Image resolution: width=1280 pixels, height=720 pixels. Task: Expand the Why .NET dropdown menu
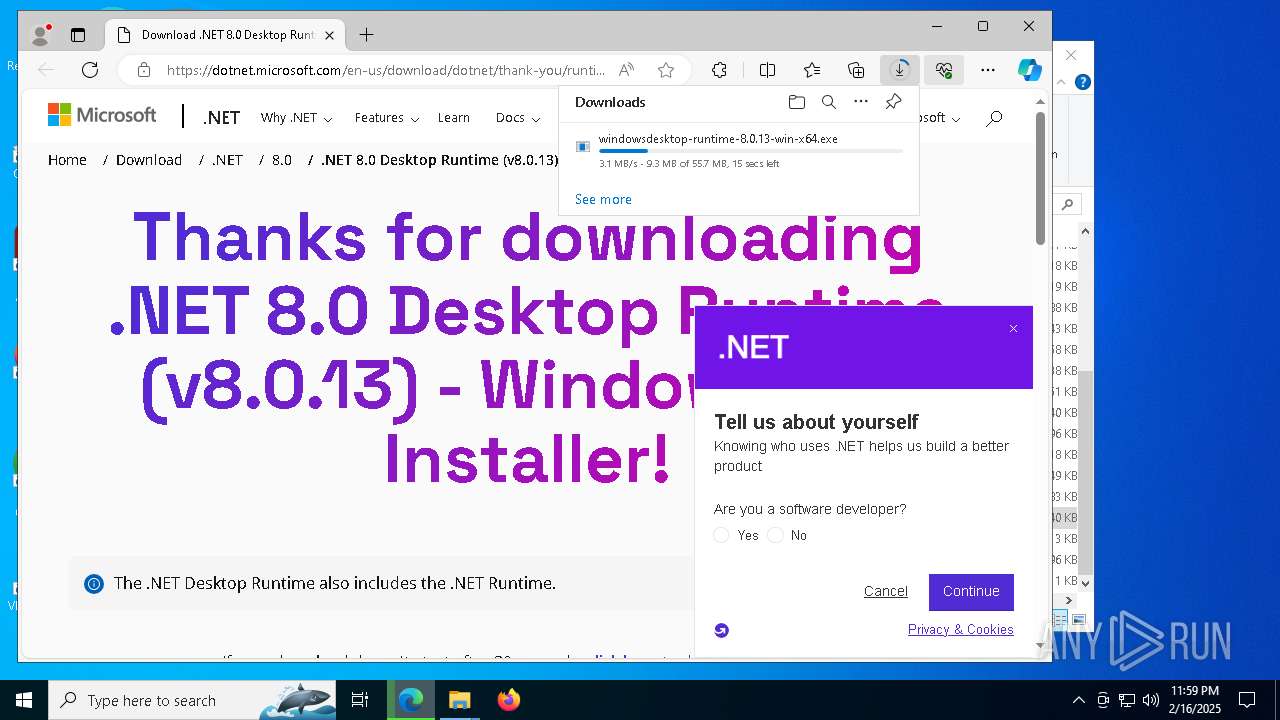click(x=296, y=118)
